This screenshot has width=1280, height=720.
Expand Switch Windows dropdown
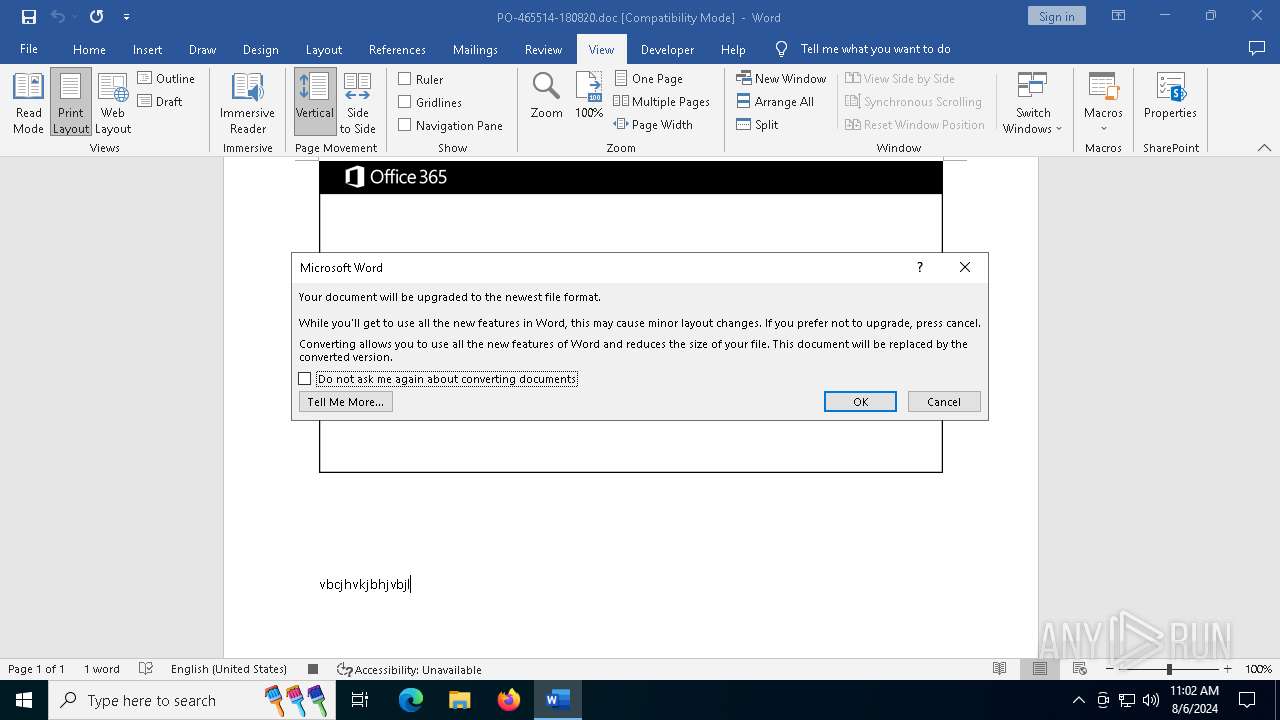click(x=1033, y=103)
